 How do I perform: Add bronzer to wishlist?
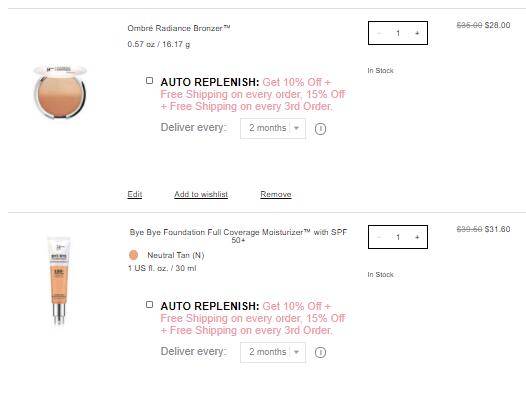(x=201, y=194)
